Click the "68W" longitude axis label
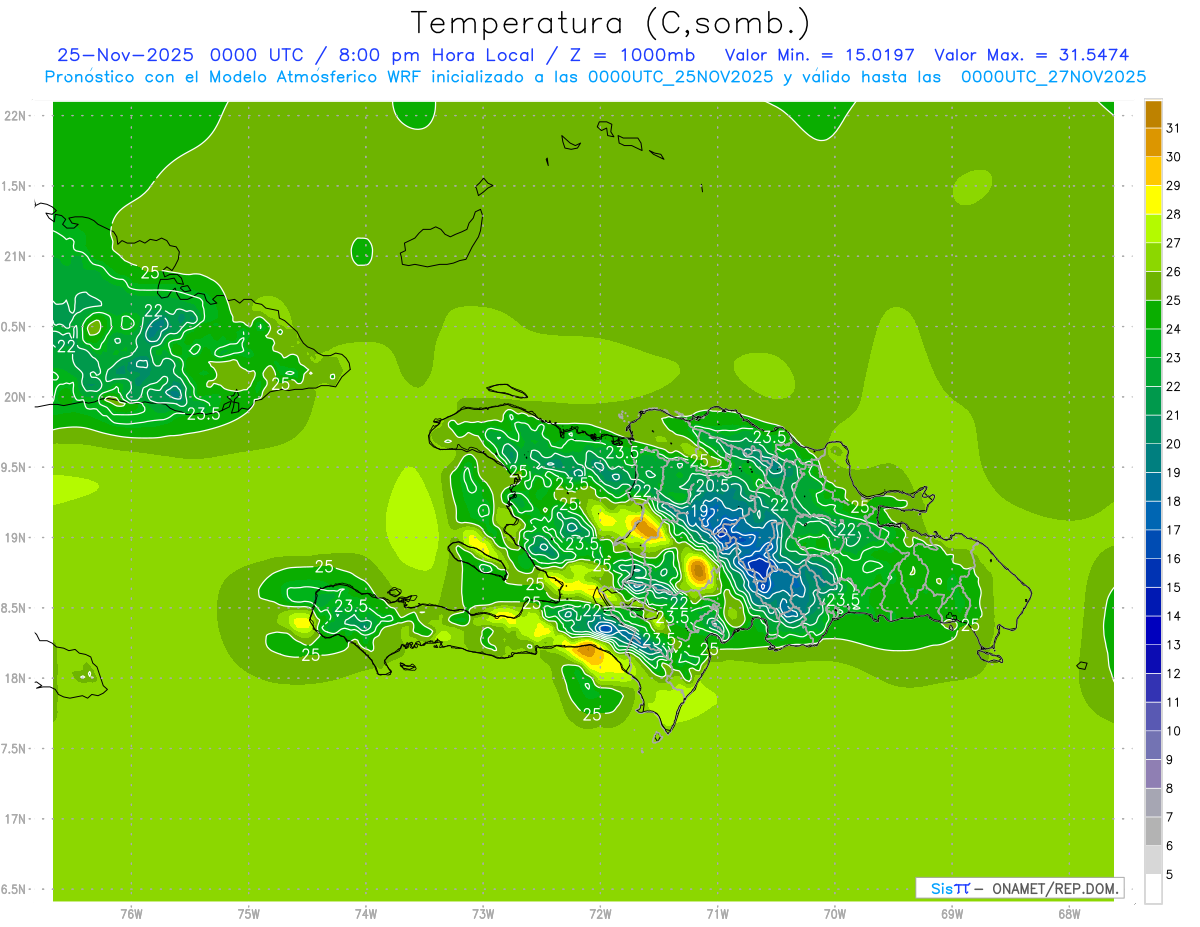 click(1069, 914)
